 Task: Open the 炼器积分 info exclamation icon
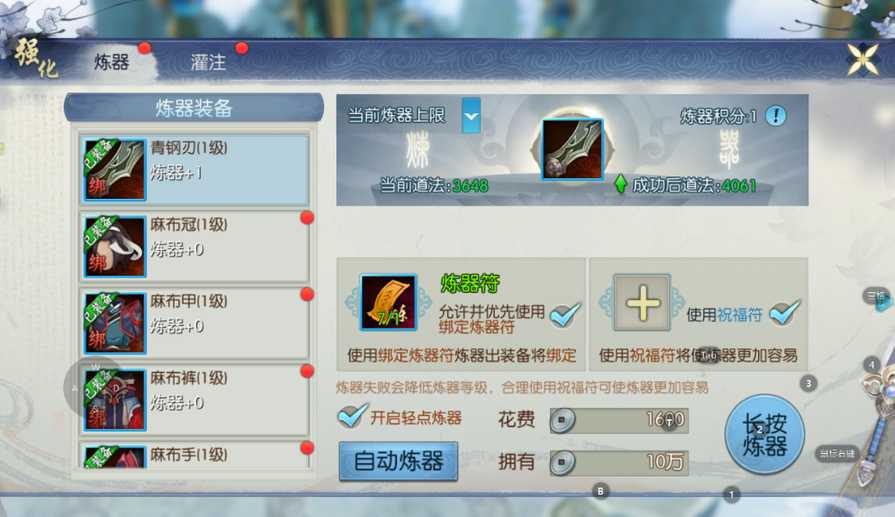[776, 116]
